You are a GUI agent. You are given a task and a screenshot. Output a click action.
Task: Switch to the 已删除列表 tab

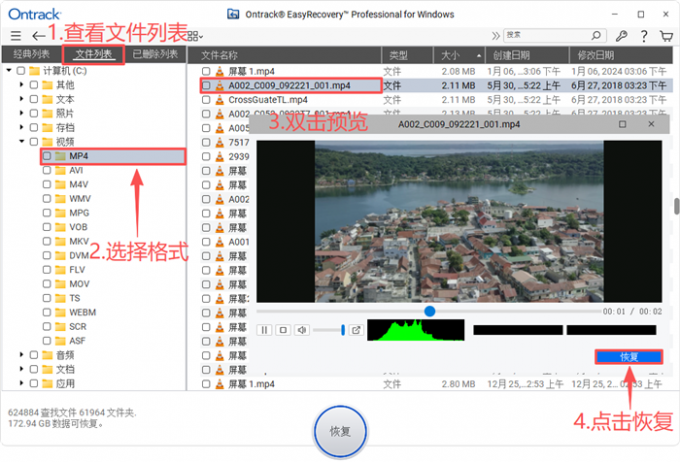pyautogui.click(x=155, y=54)
